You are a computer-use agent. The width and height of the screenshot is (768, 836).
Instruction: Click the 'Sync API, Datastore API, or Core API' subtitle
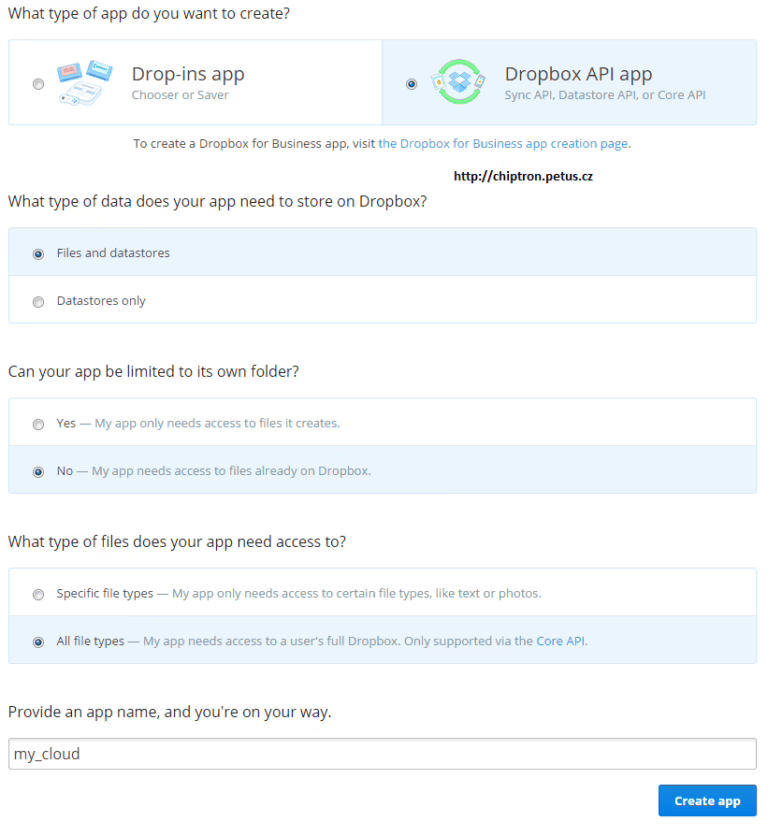(605, 95)
